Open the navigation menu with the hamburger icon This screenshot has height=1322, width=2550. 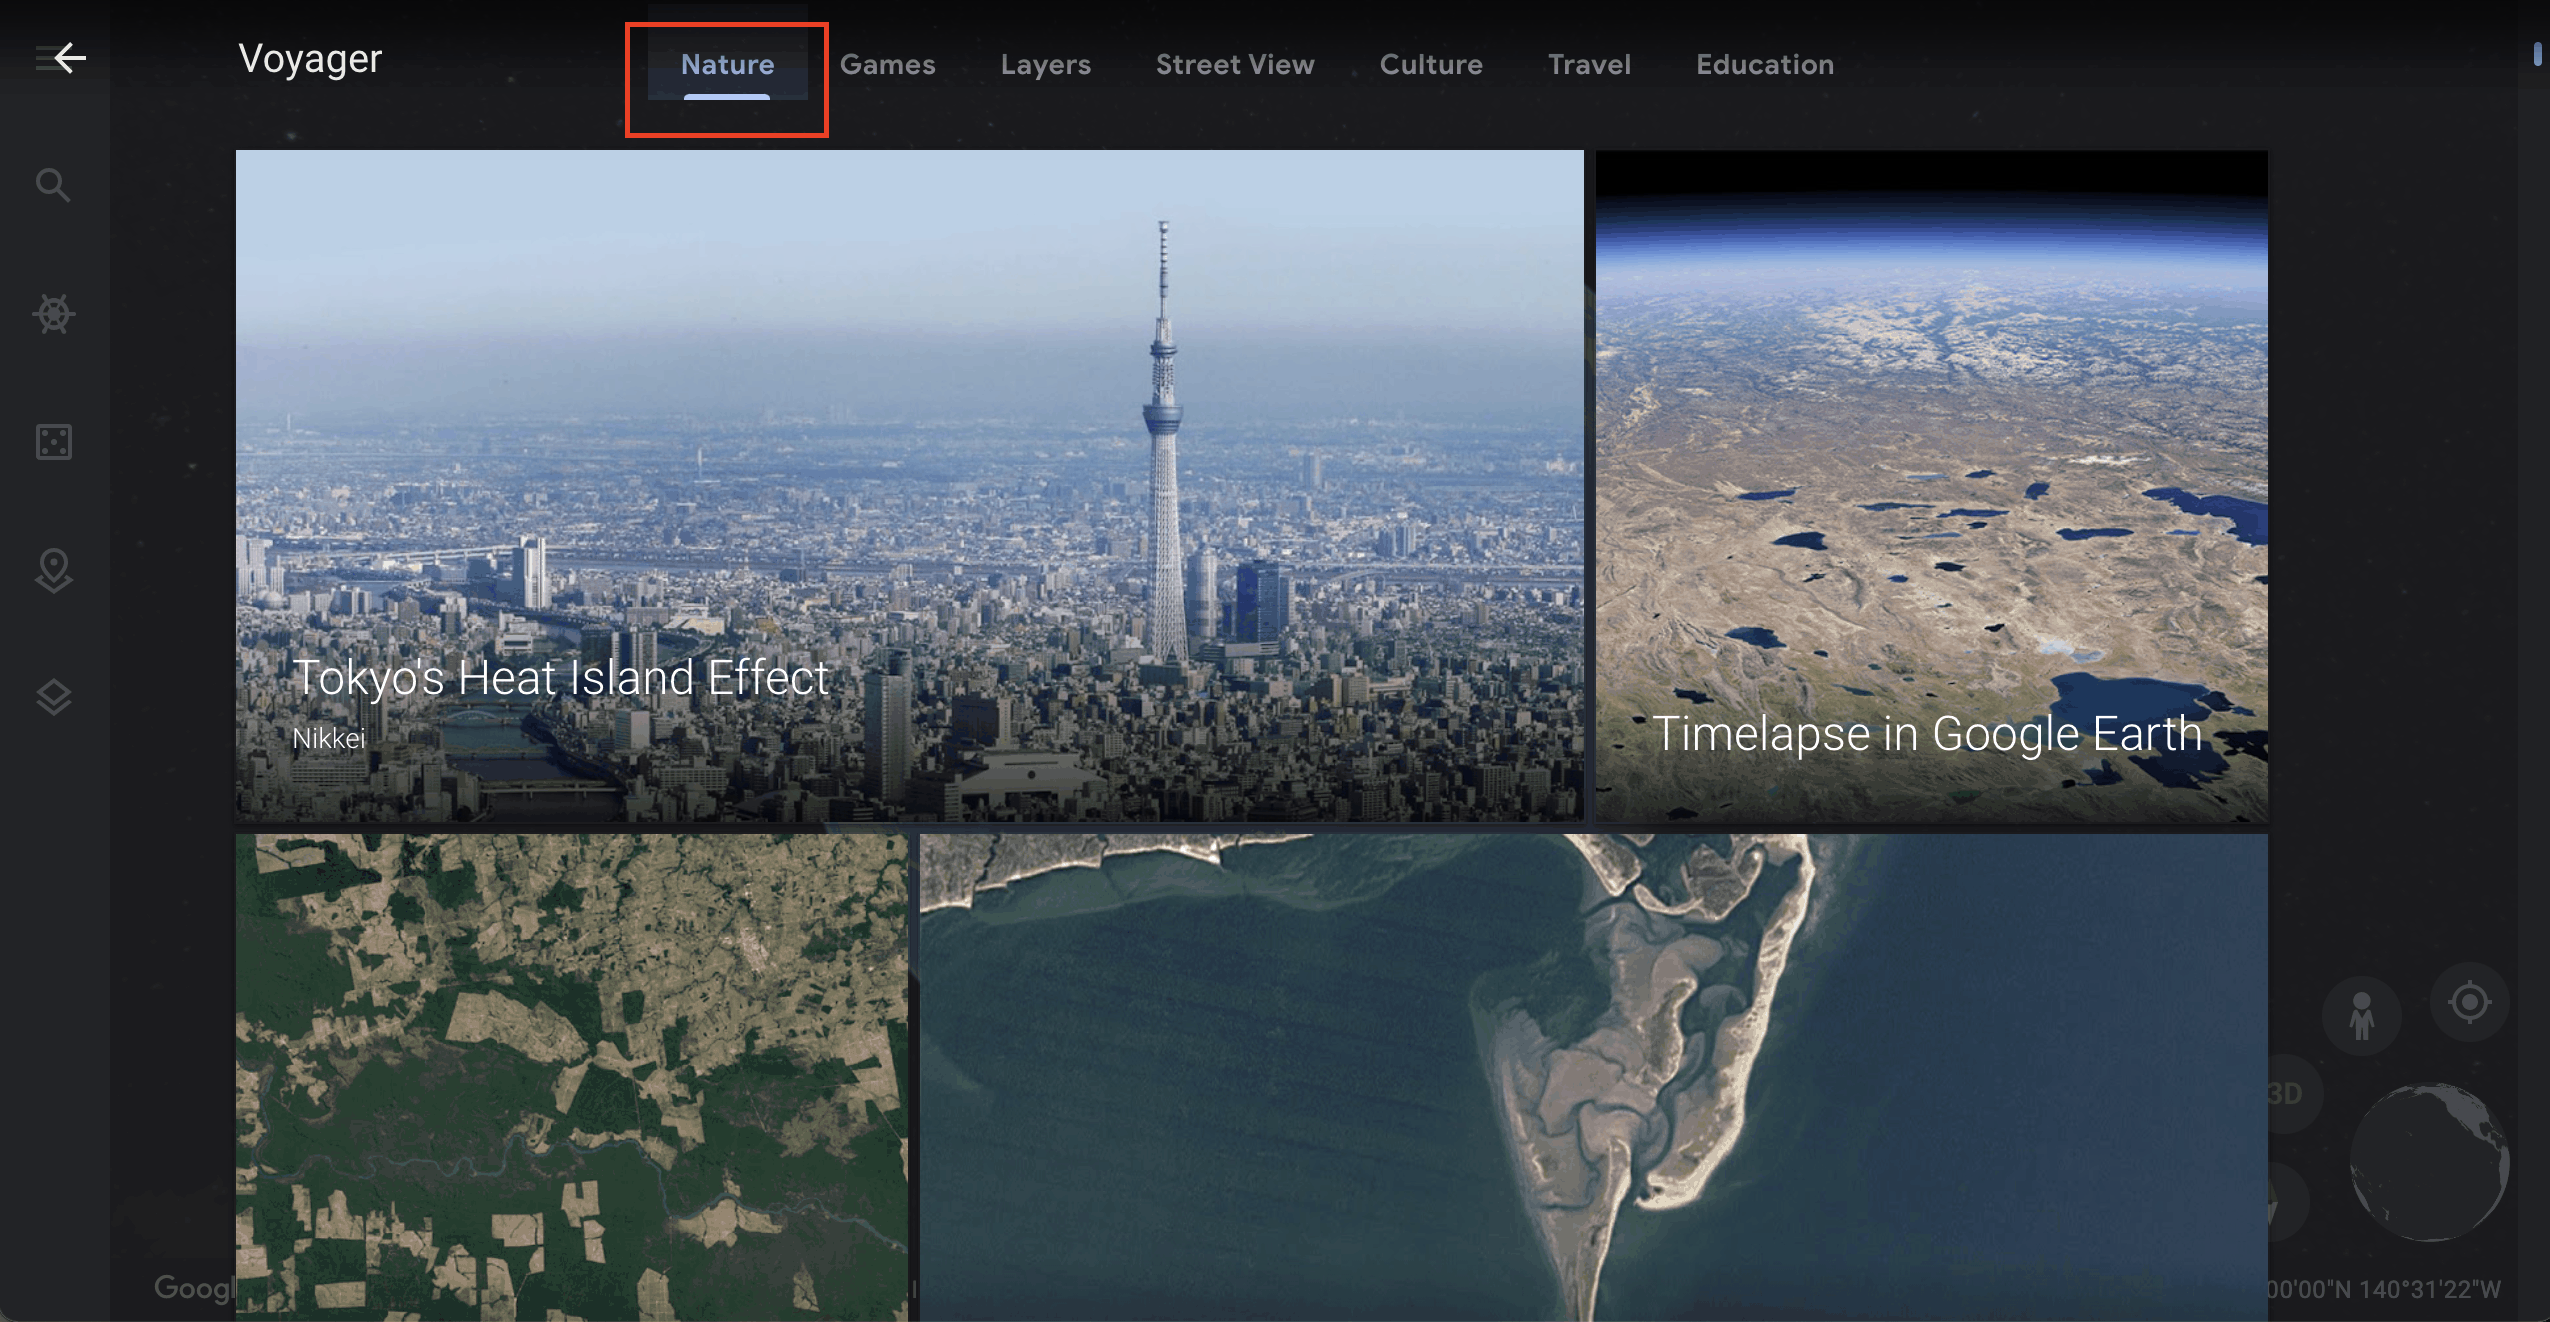(x=40, y=57)
